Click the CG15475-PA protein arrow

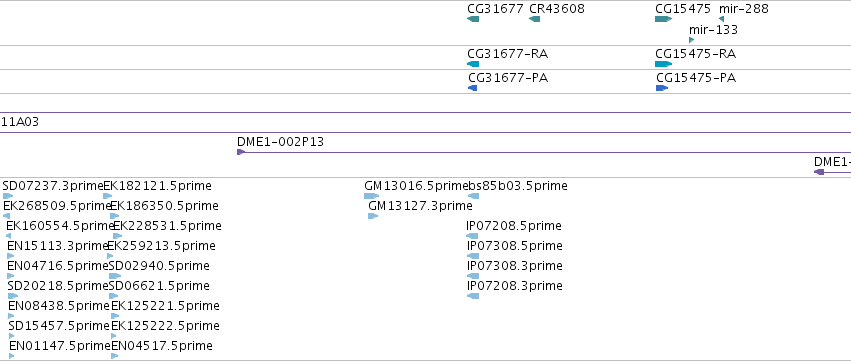click(x=662, y=88)
